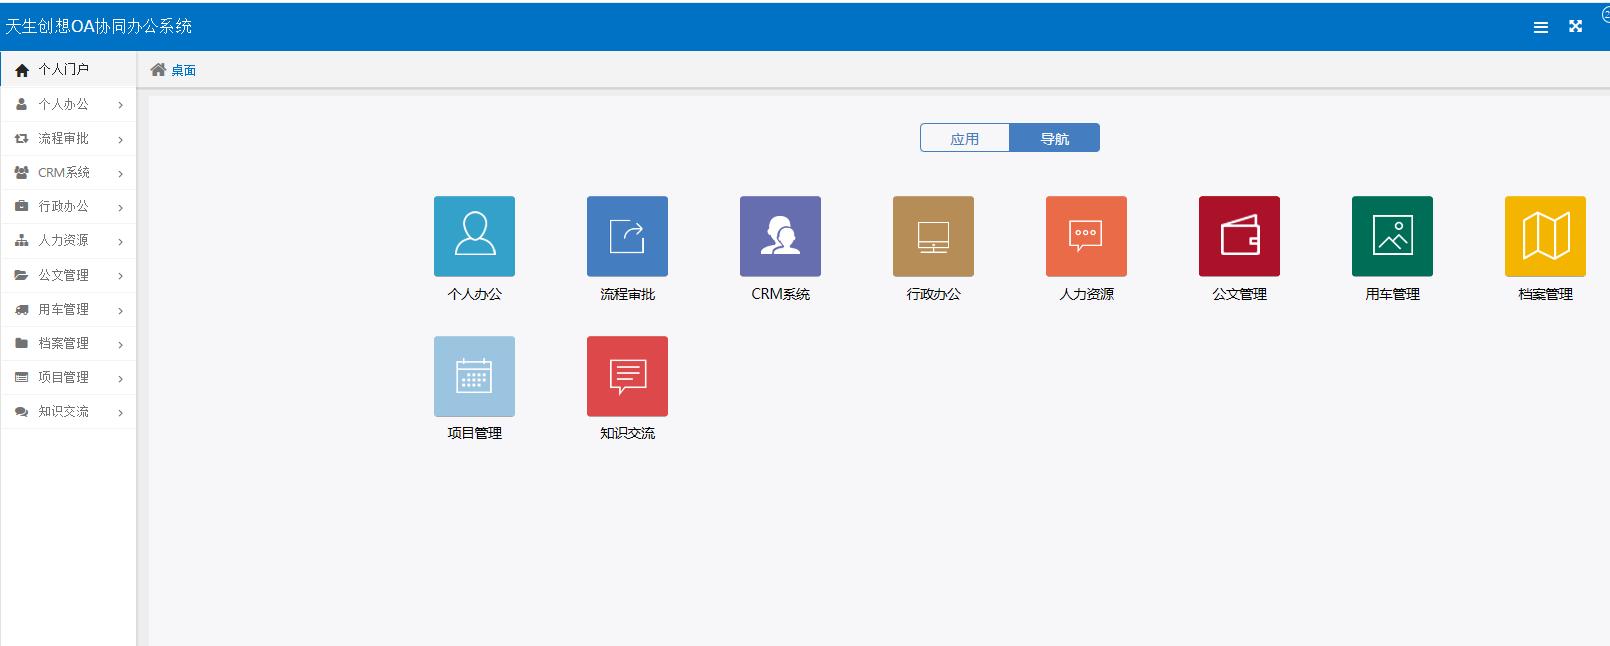Select 个人办公 text in the sidebar menu
This screenshot has height=646, width=1610.
coord(63,104)
